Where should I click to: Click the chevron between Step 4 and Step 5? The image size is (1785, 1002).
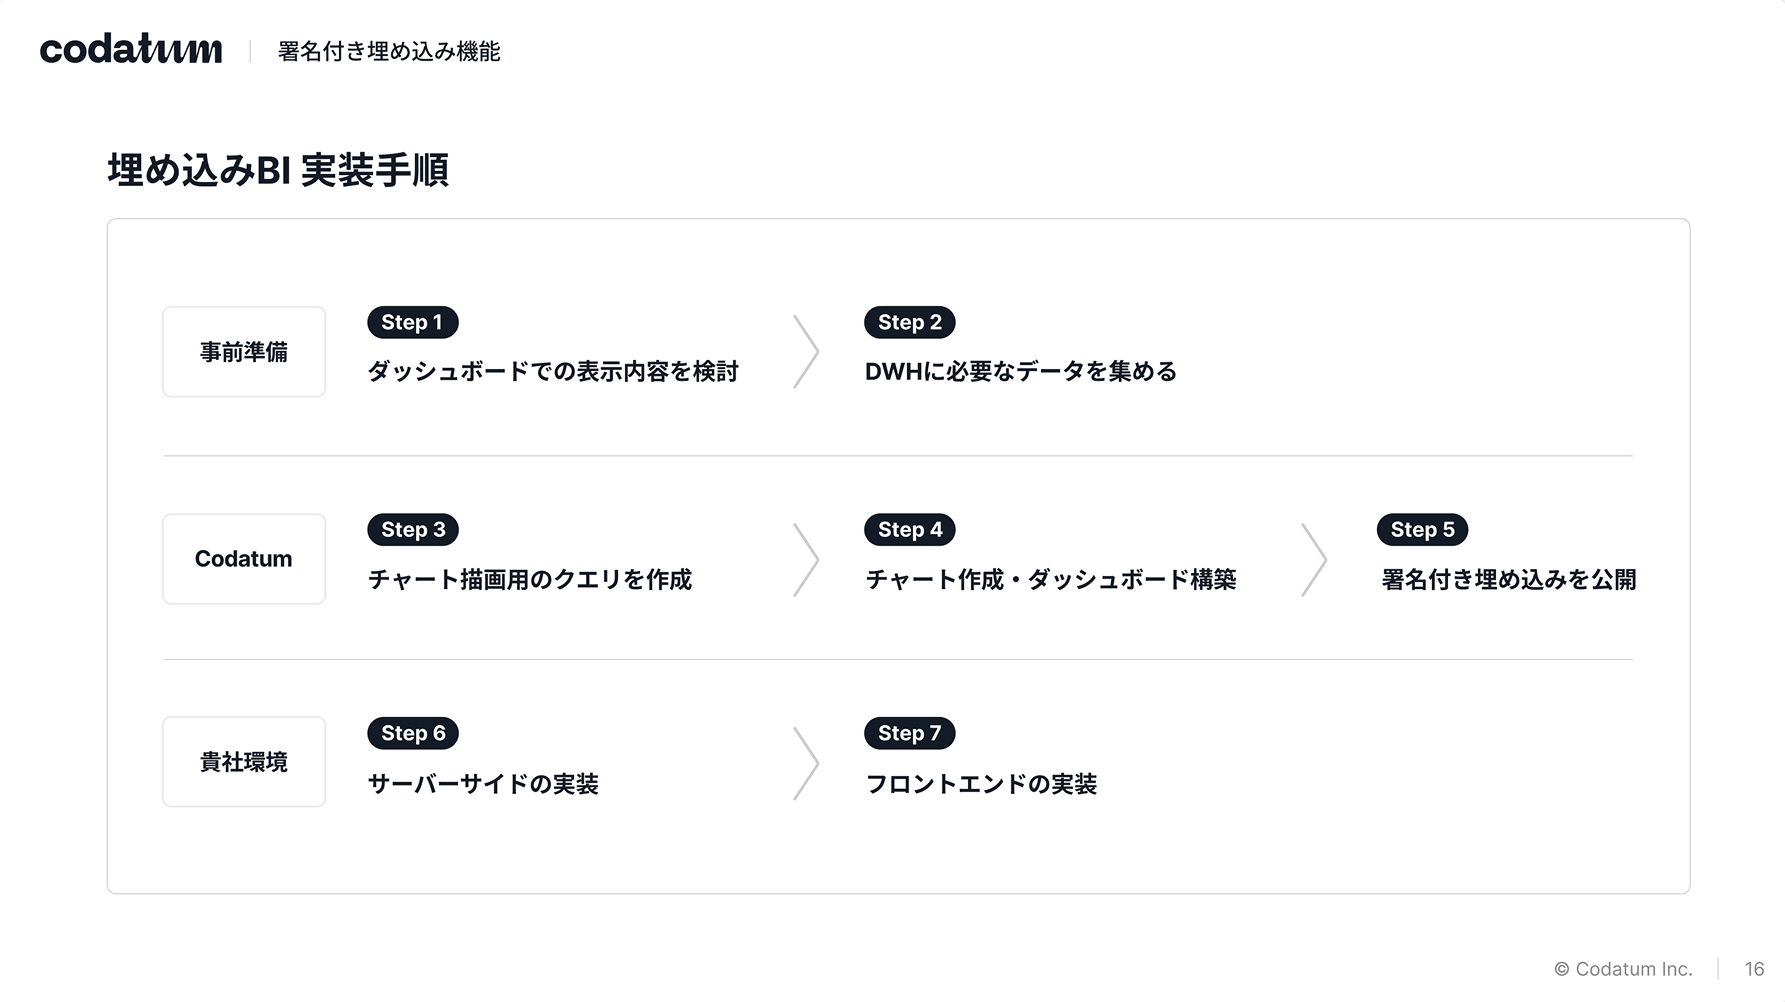click(1314, 560)
